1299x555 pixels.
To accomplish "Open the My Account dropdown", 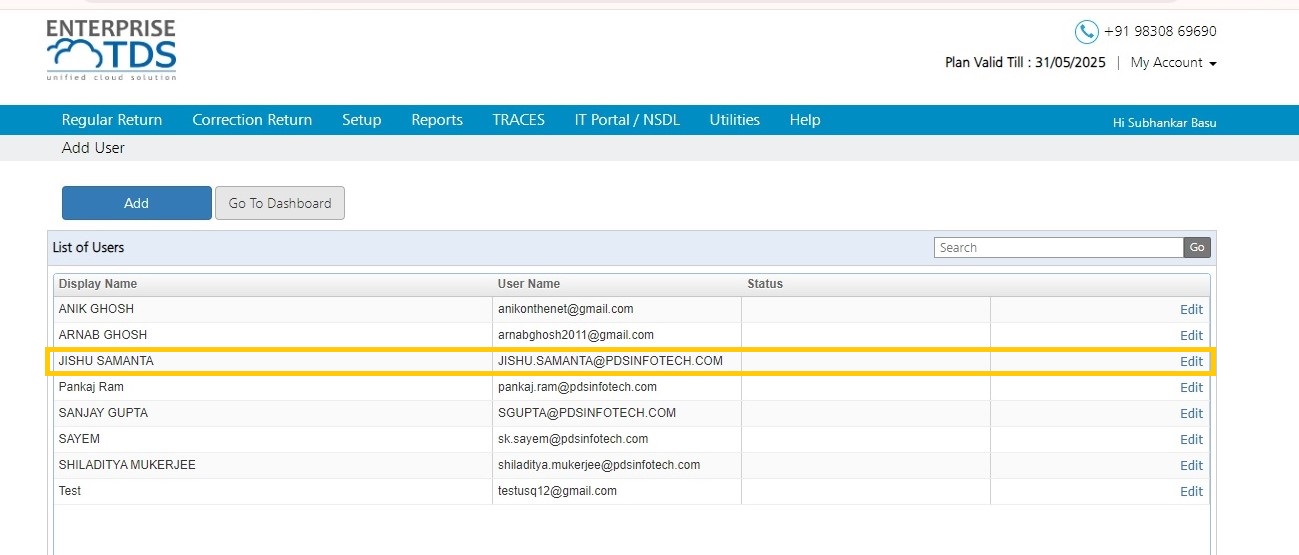I will [1173, 62].
